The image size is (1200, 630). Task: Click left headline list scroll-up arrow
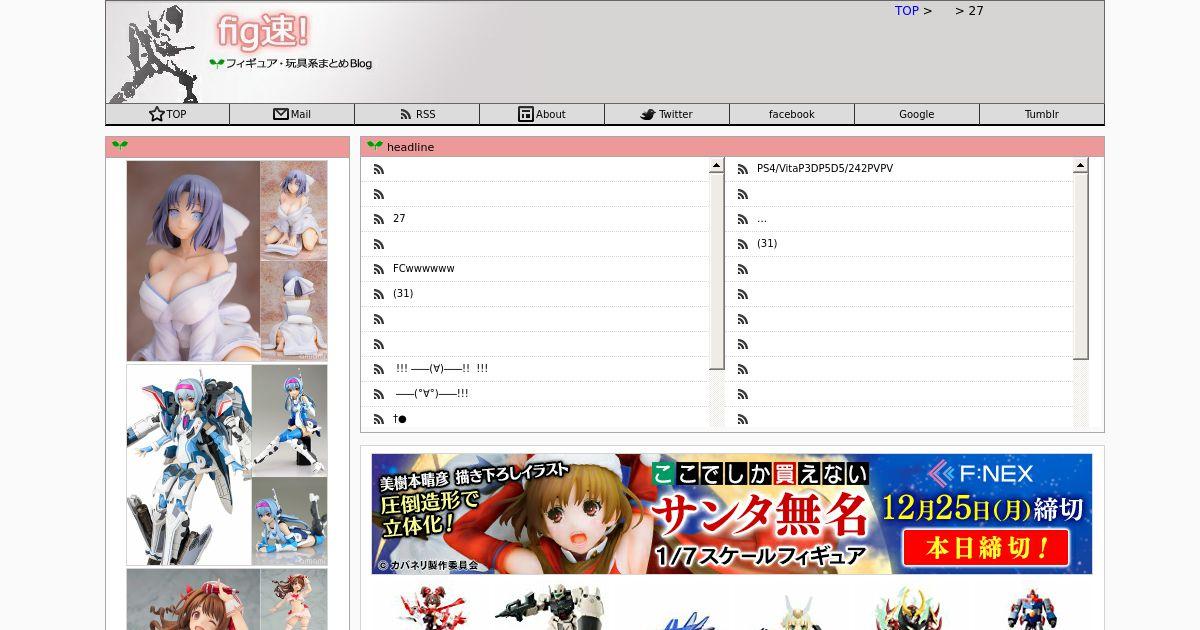tap(716, 166)
